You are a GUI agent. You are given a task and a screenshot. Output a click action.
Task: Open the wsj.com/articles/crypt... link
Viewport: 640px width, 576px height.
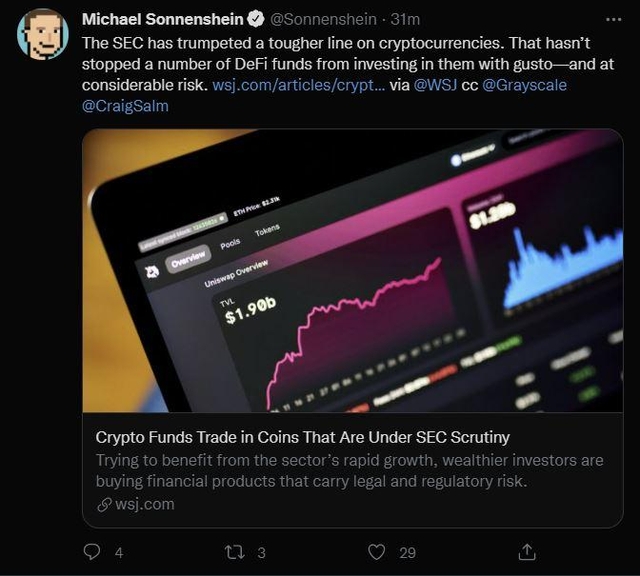298,85
